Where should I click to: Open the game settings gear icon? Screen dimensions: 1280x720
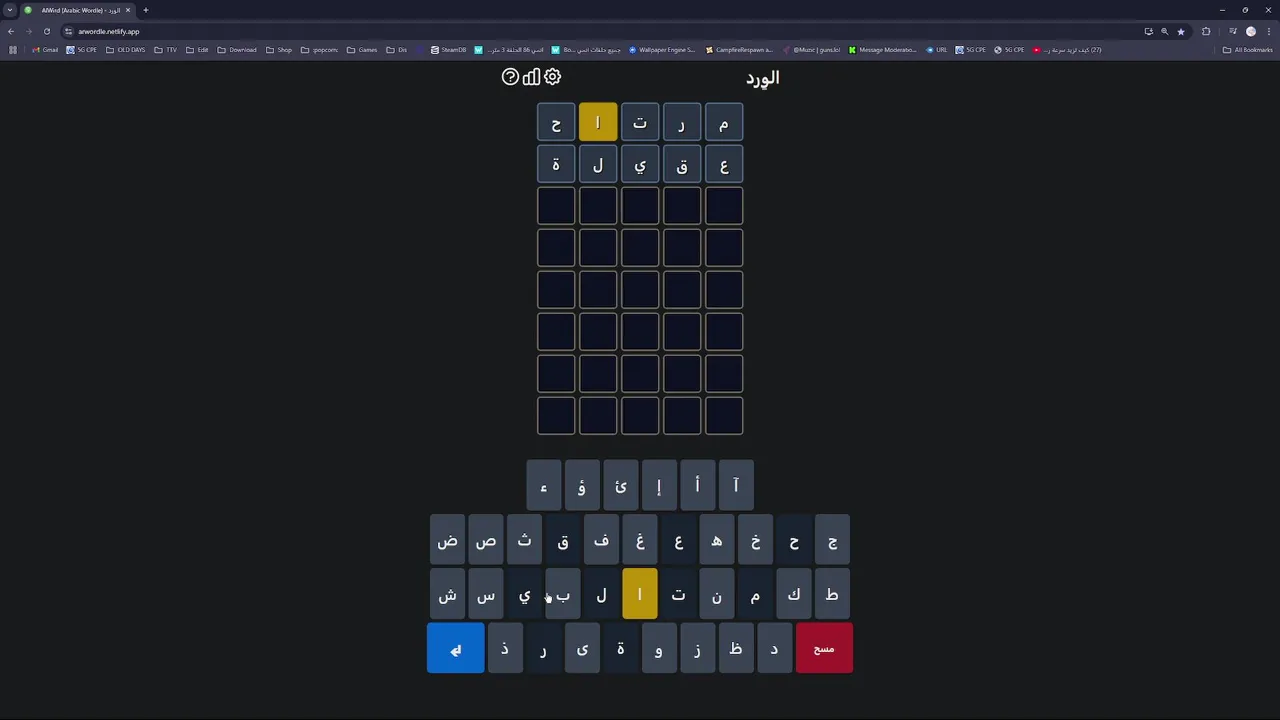click(552, 77)
